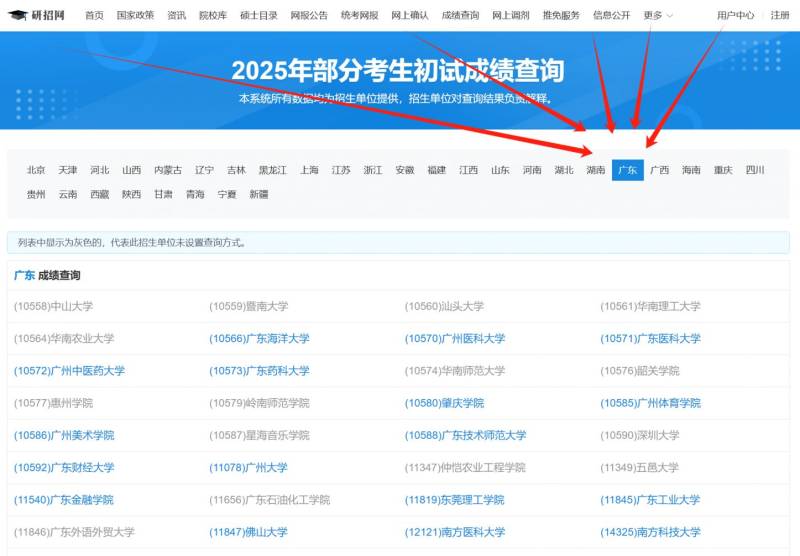Switch to 山东 province

501,170
